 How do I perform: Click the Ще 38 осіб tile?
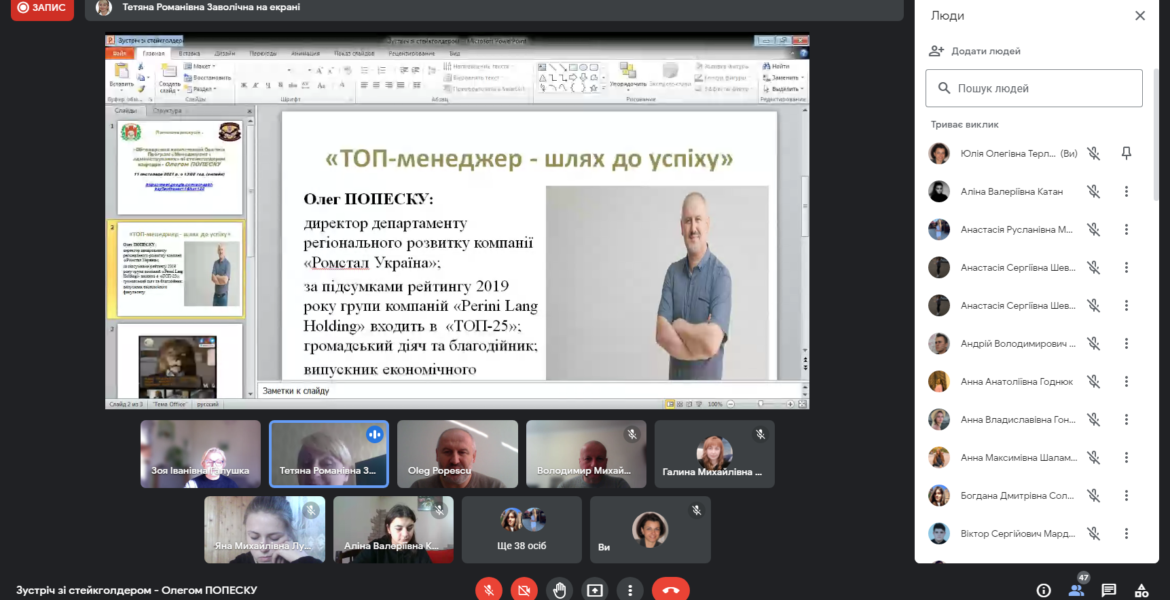click(522, 530)
